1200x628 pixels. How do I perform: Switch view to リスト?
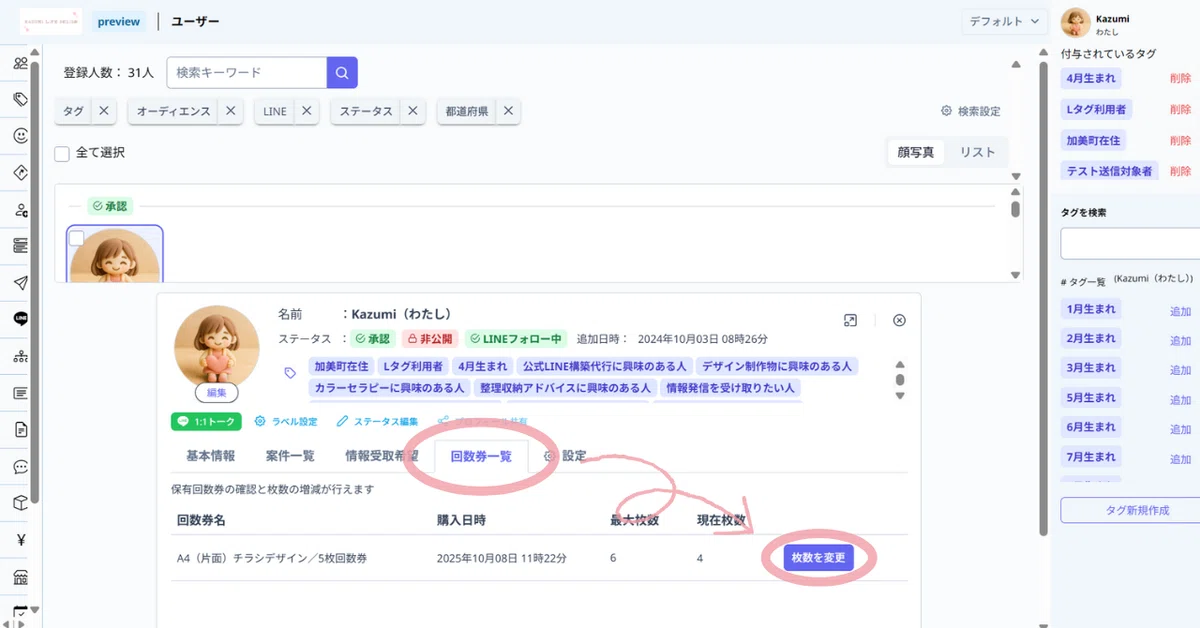pyautogui.click(x=977, y=152)
